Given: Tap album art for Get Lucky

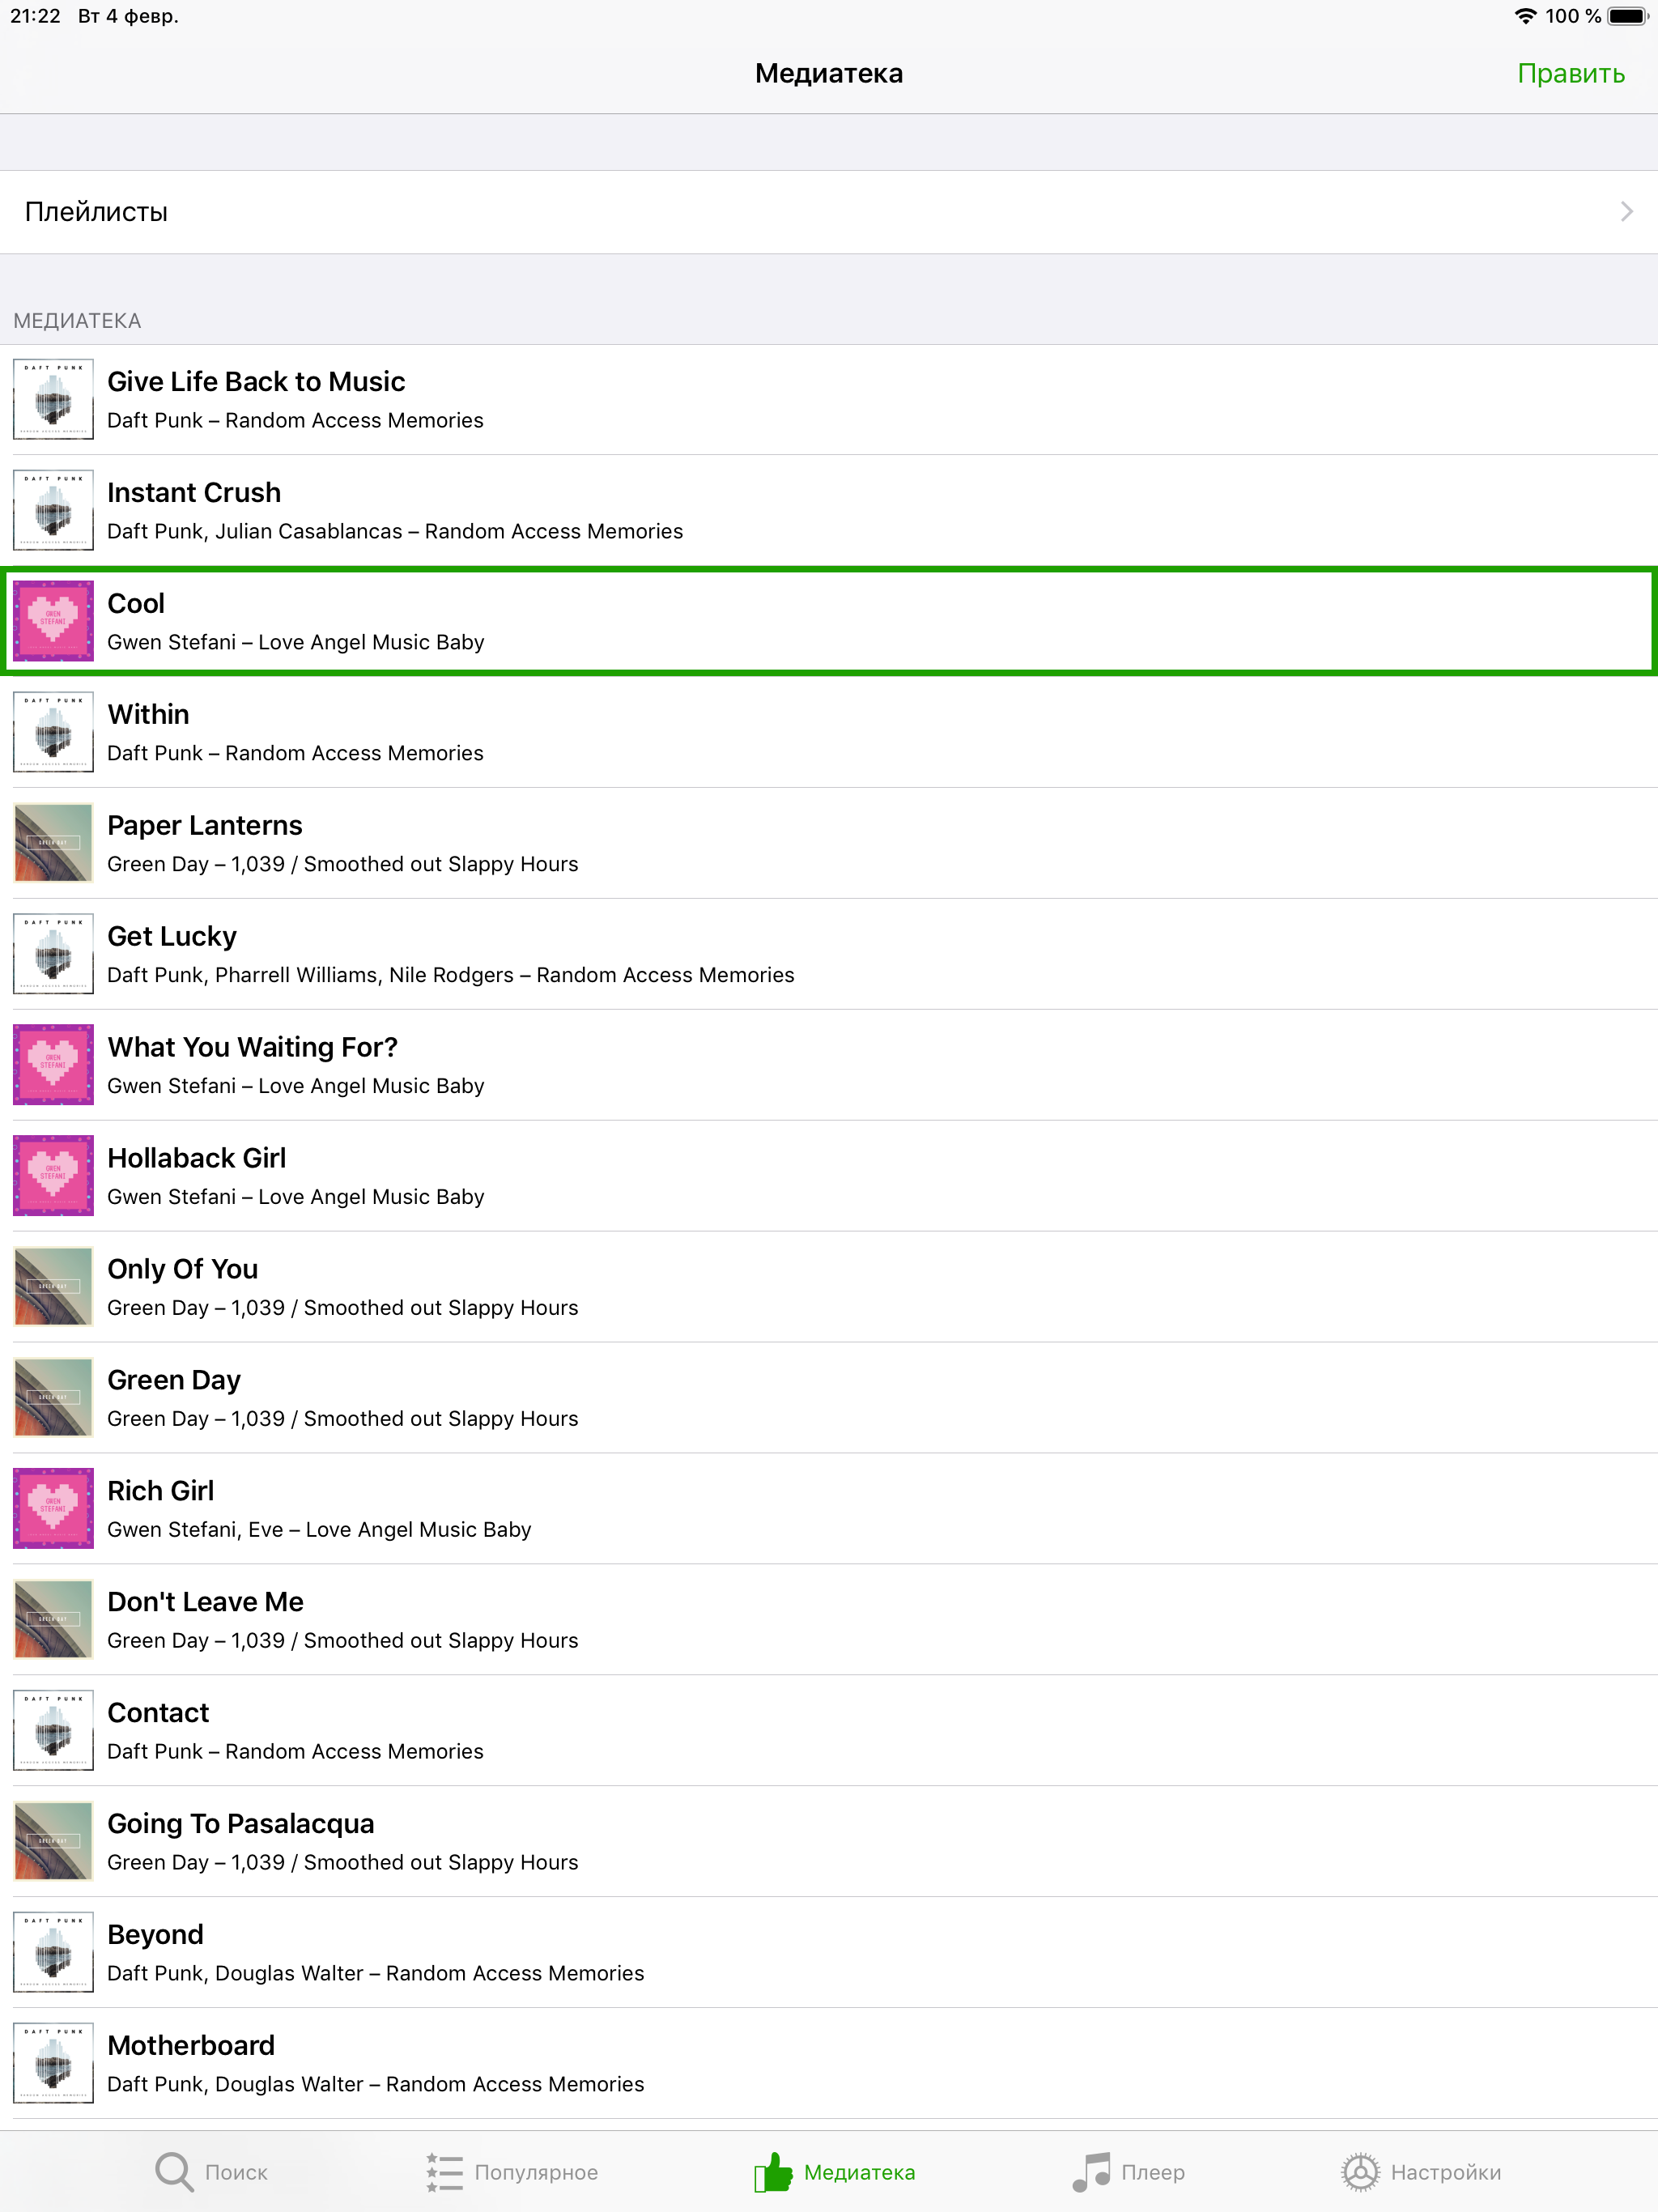Looking at the screenshot, I should click(x=53, y=954).
